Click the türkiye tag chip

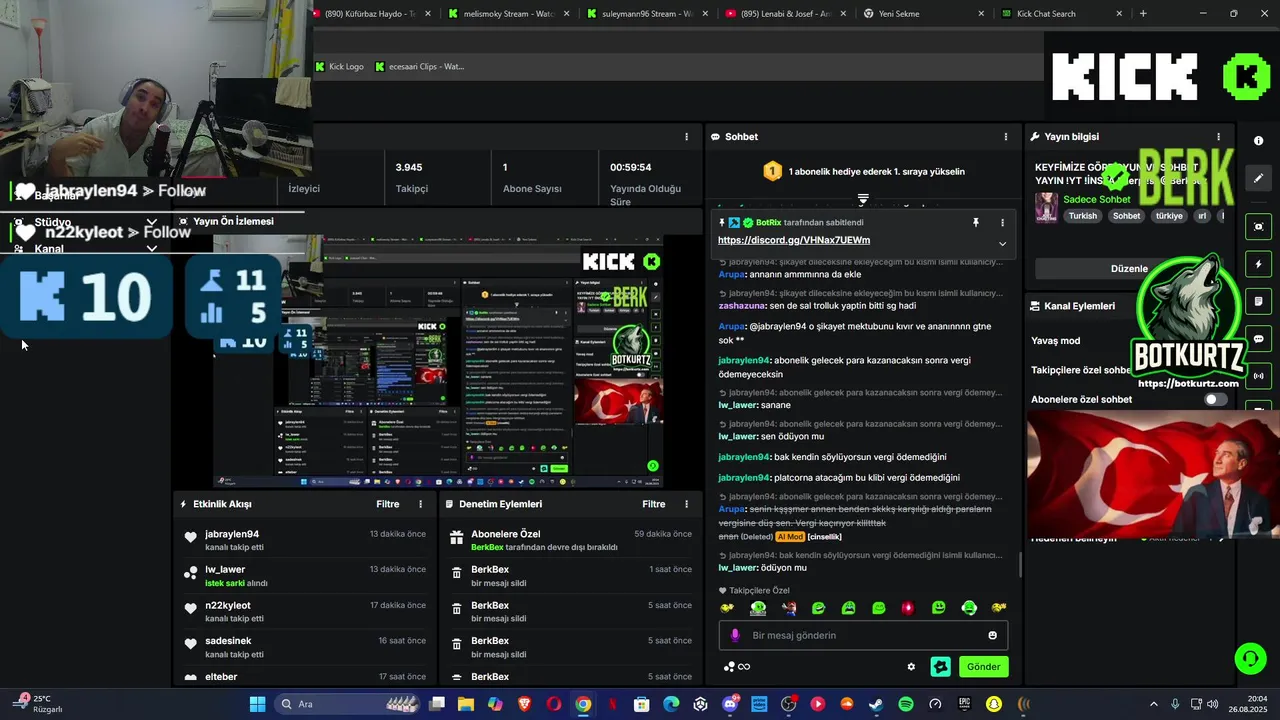[x=1169, y=216]
